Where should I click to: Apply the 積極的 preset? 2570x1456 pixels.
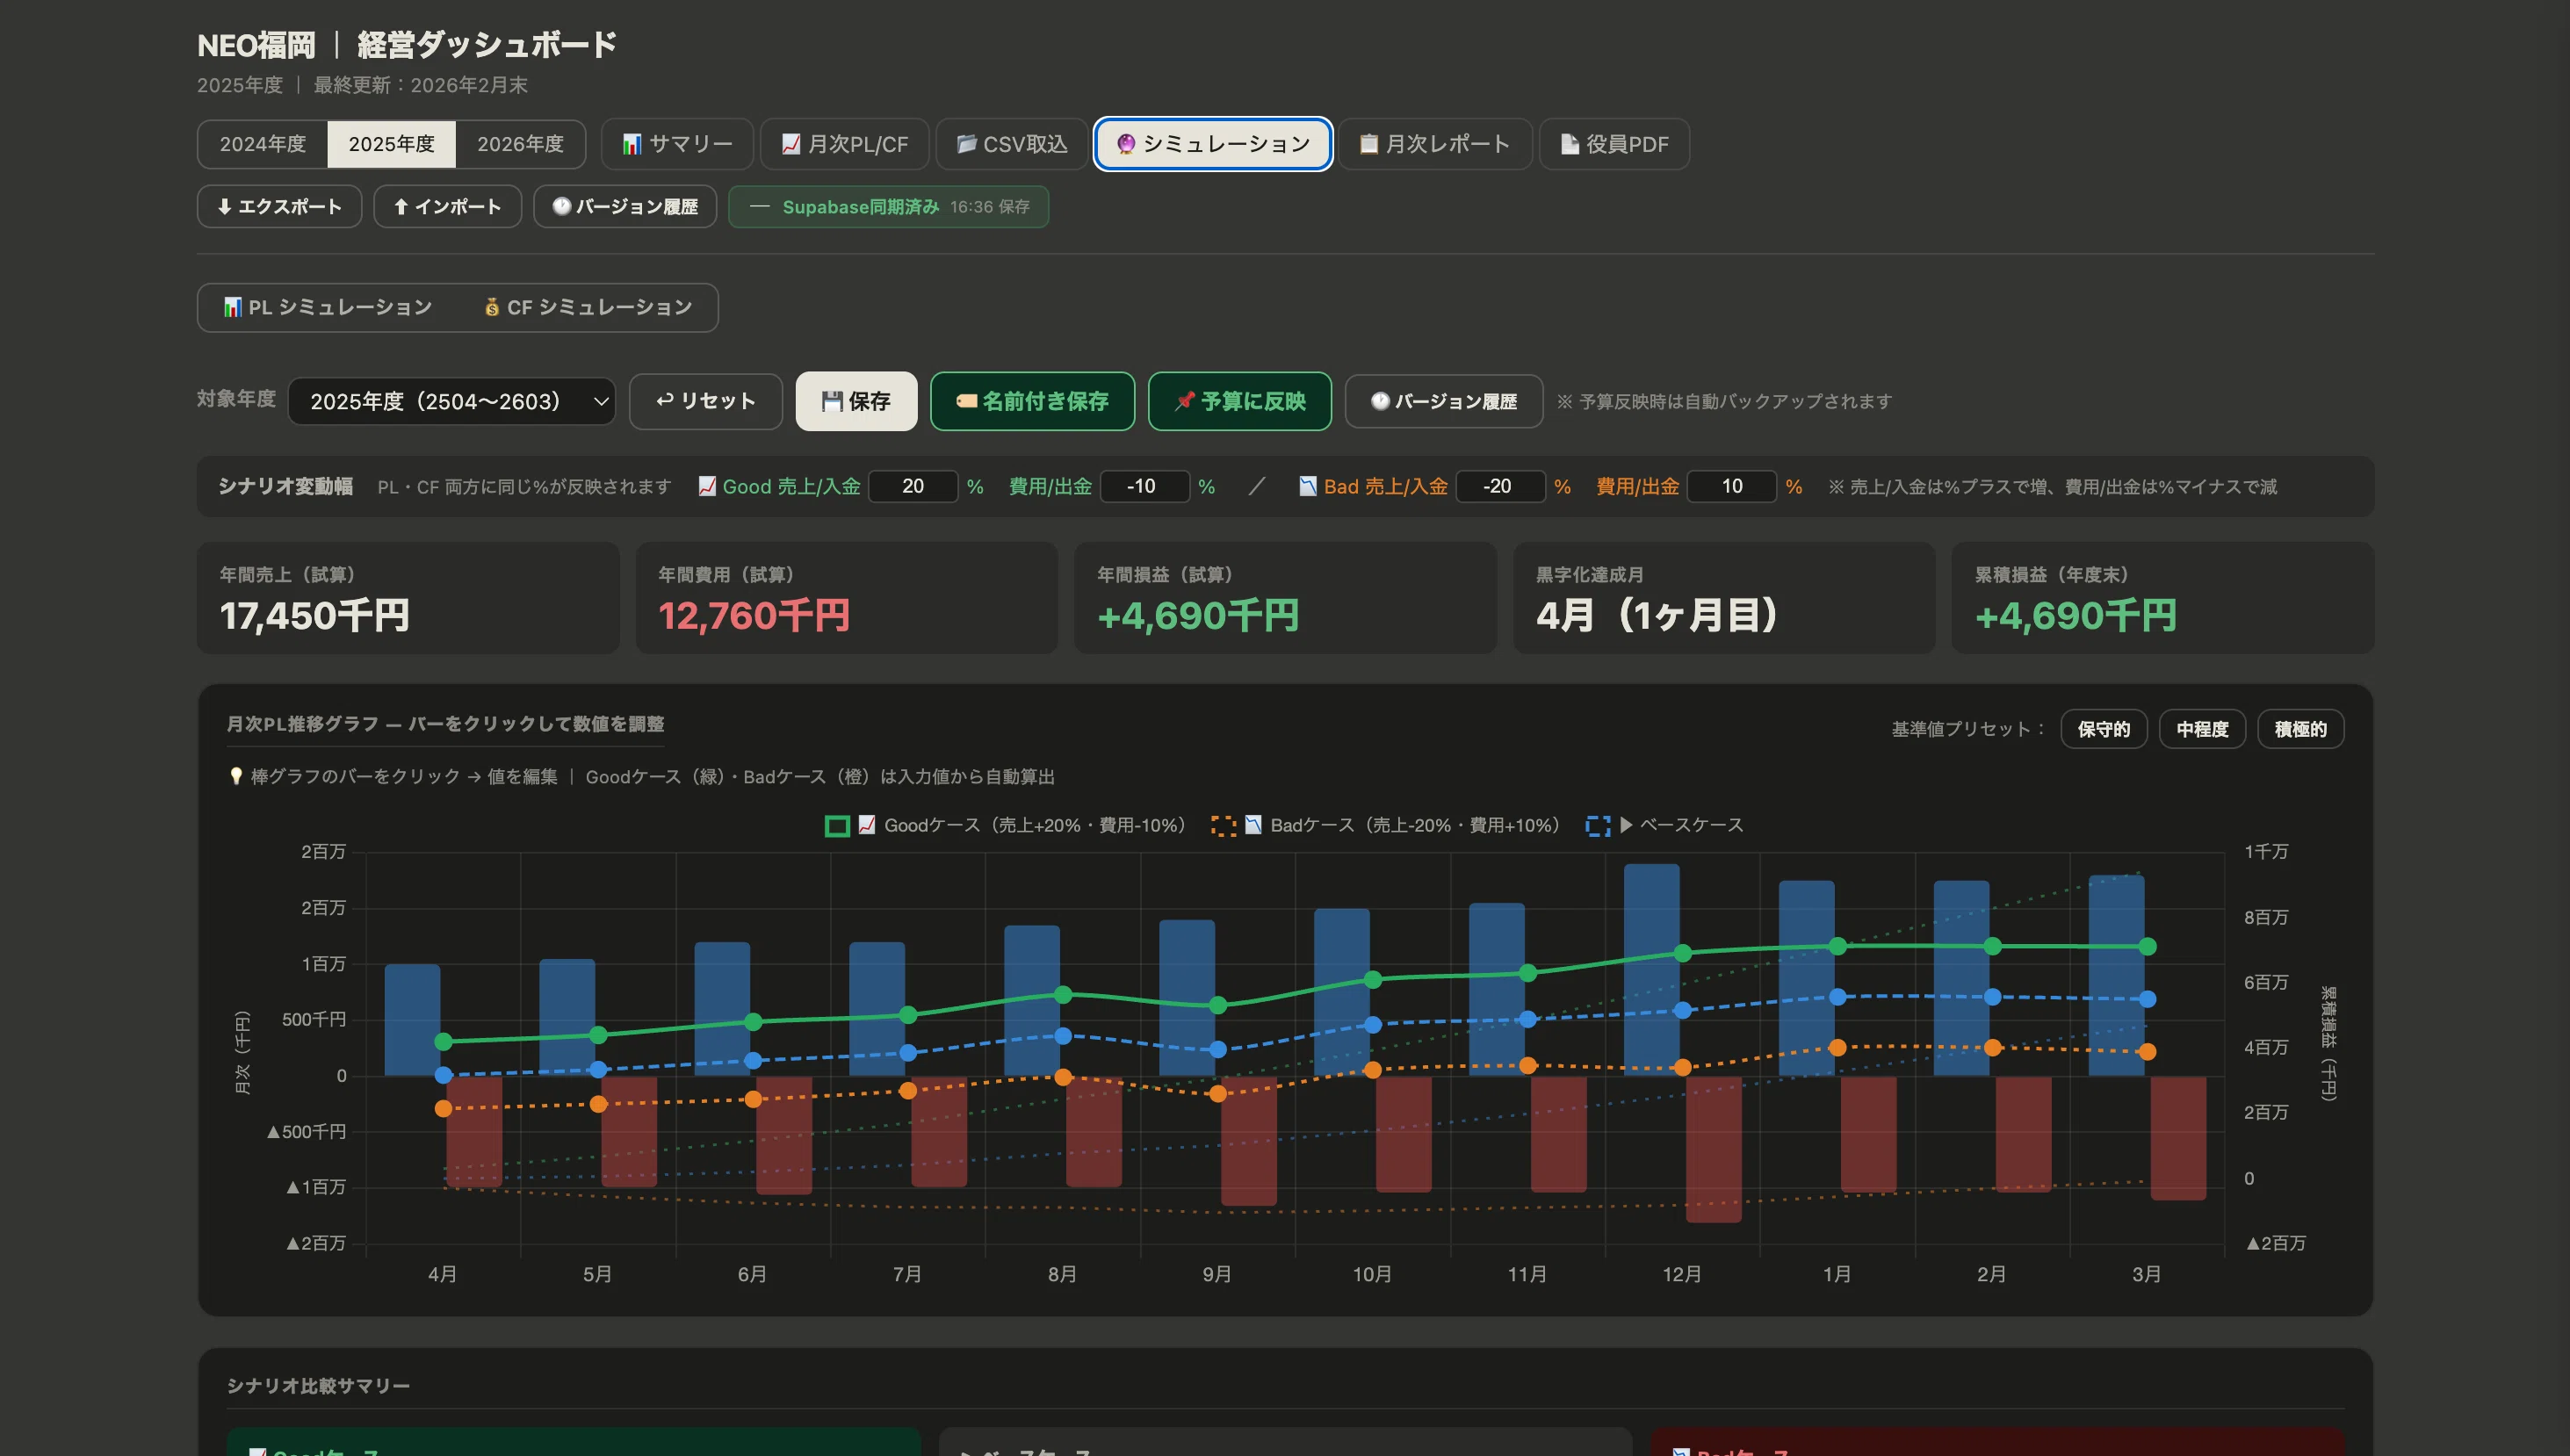coord(2300,729)
